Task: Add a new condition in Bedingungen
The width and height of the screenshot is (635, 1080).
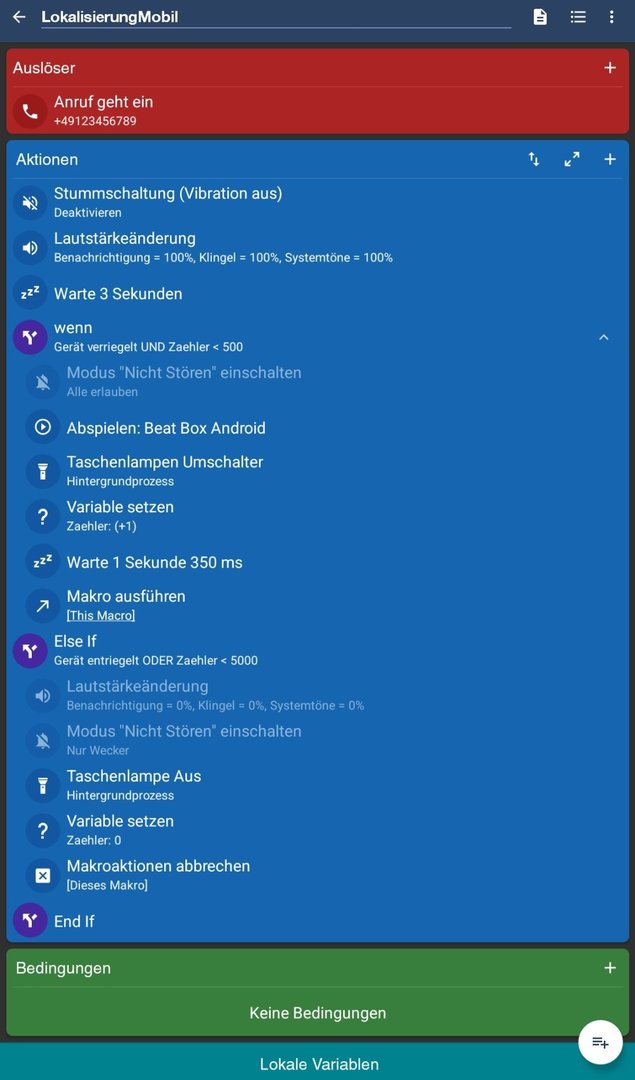Action: click(x=609, y=968)
